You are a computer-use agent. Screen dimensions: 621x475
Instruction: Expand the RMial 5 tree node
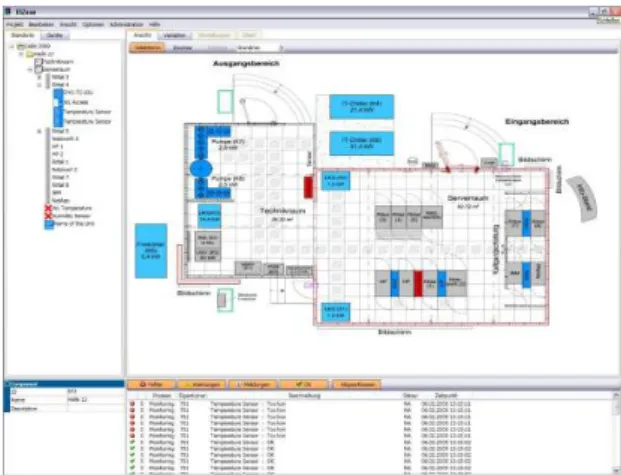point(39,131)
